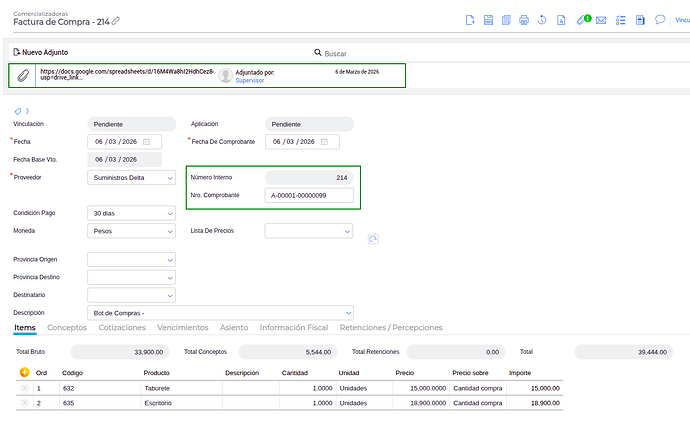
Task: Click the tag icon above Vinculación
Action: pos(18,110)
